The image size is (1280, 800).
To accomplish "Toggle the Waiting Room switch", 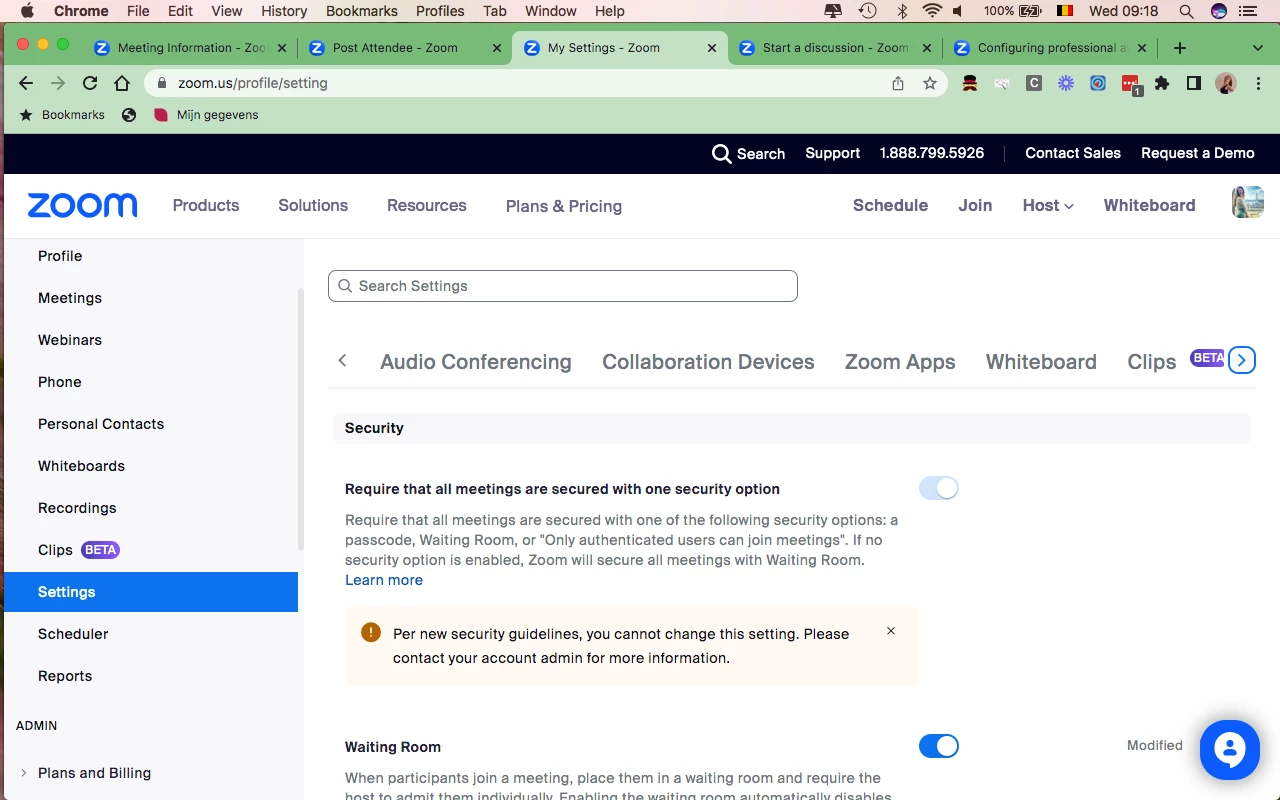I will (x=939, y=746).
